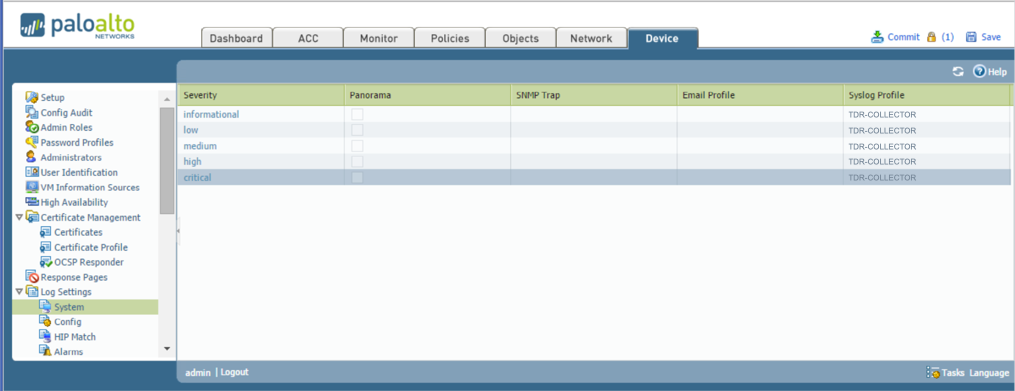Click the sidebar scroll down arrow
The image size is (1015, 391).
click(166, 348)
